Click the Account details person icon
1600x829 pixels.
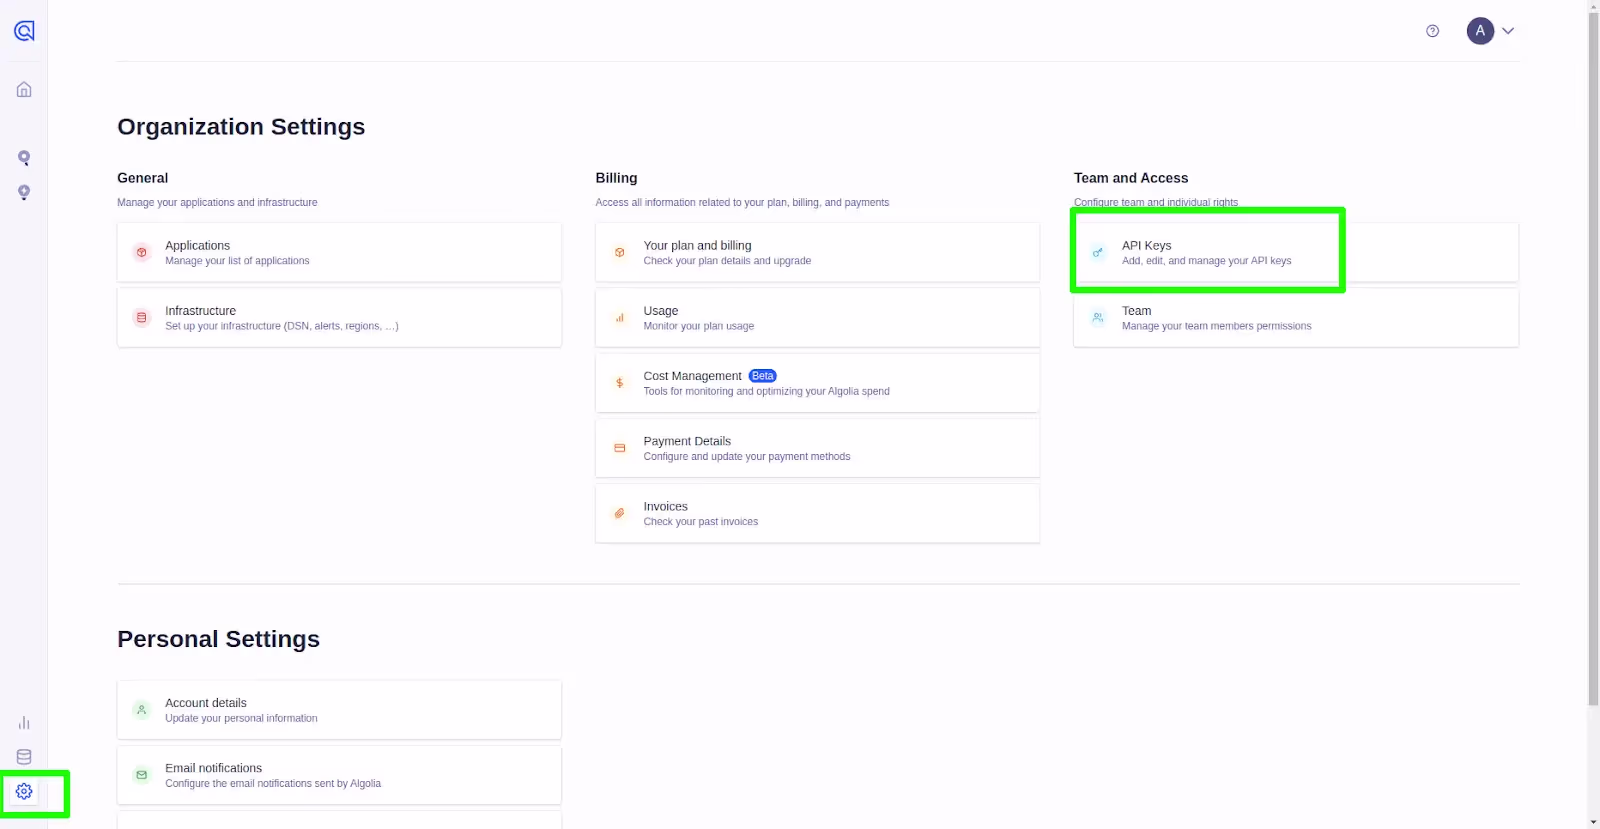click(x=141, y=710)
